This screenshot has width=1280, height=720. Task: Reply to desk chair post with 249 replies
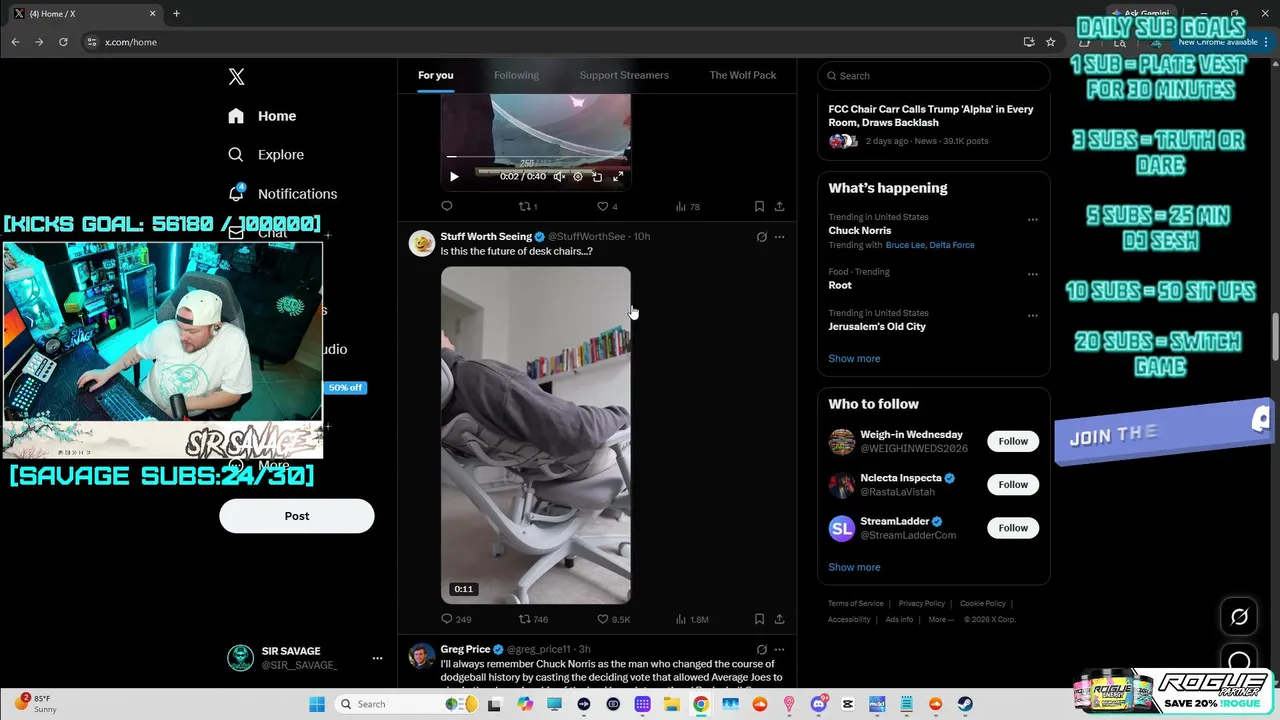pyautogui.click(x=456, y=619)
